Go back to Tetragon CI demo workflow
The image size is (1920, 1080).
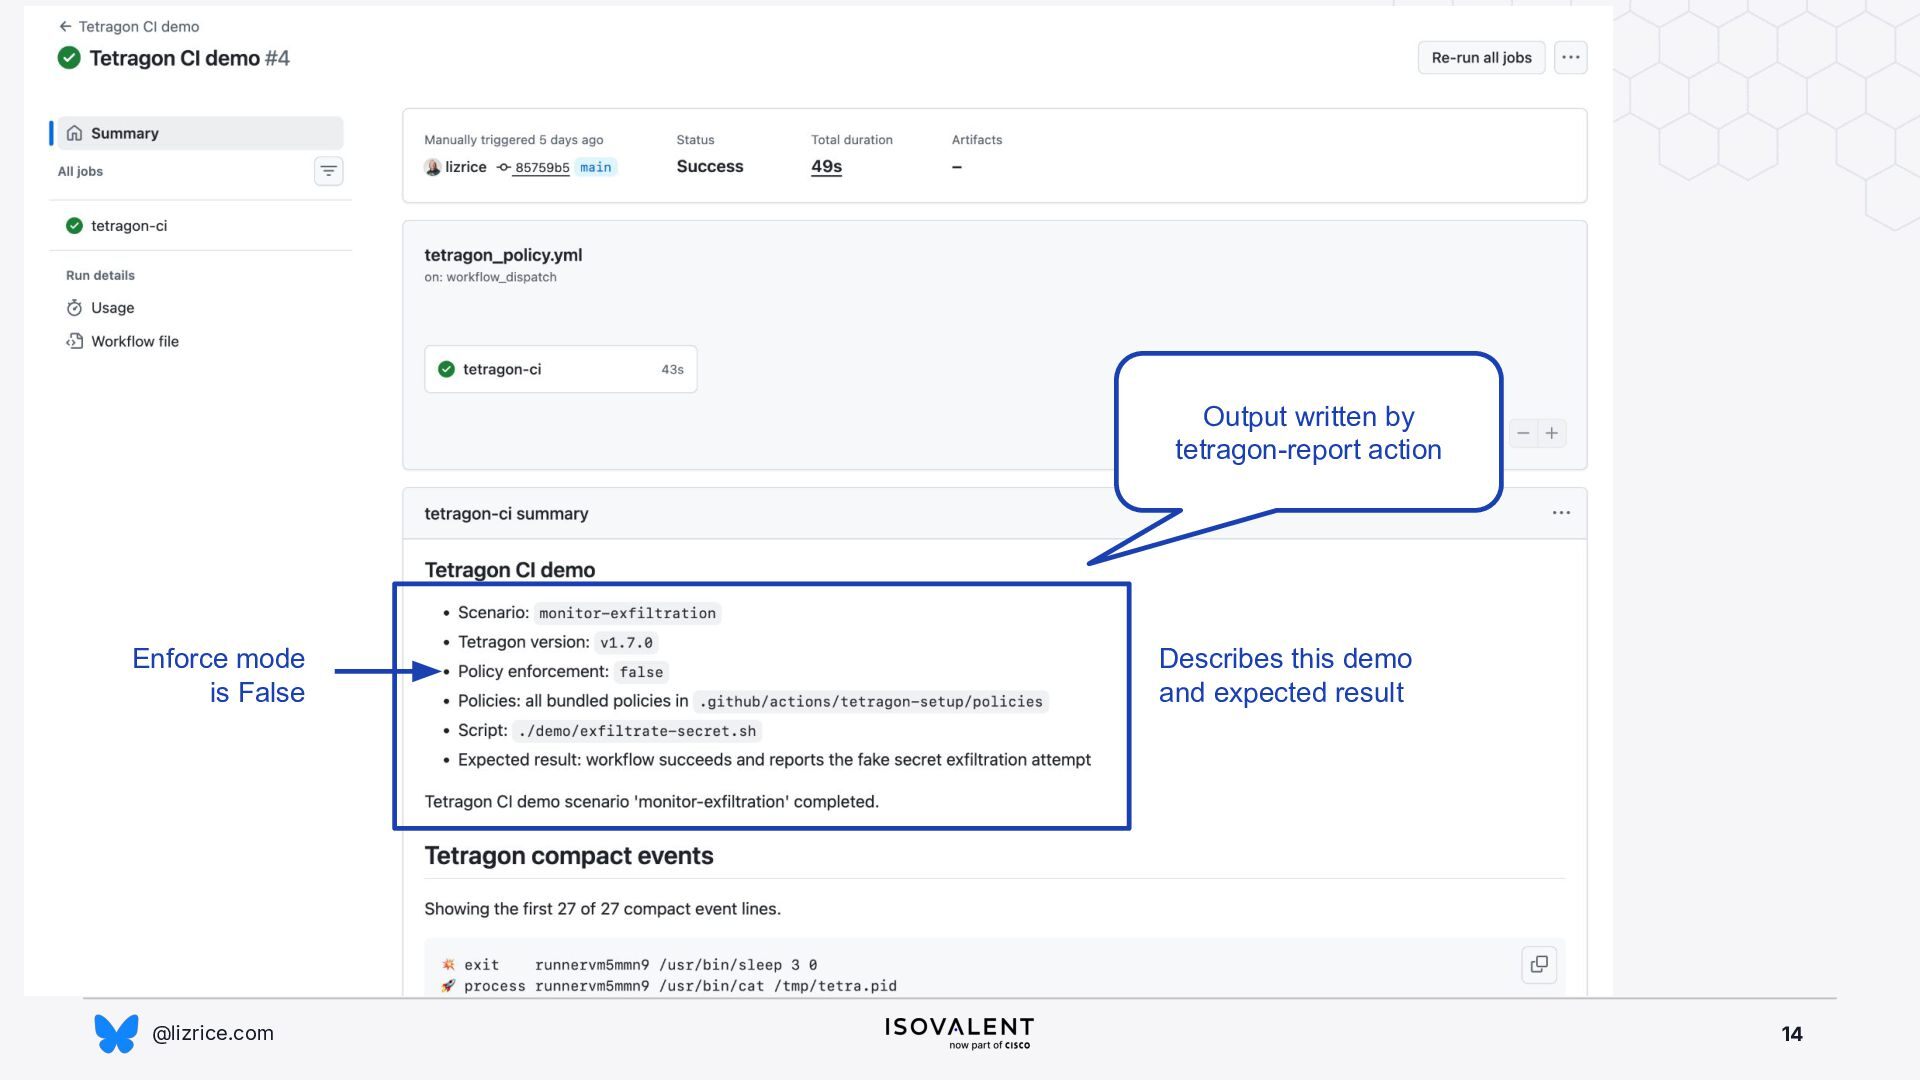pyautogui.click(x=129, y=26)
